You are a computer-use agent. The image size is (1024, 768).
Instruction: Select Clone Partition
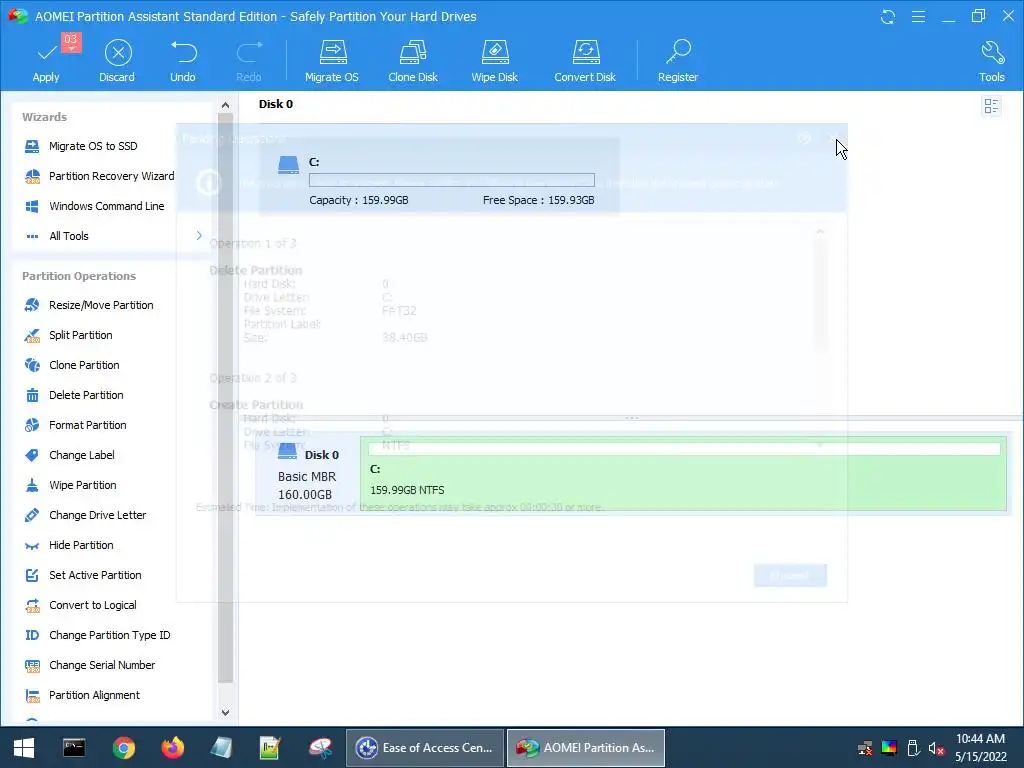pos(72,365)
